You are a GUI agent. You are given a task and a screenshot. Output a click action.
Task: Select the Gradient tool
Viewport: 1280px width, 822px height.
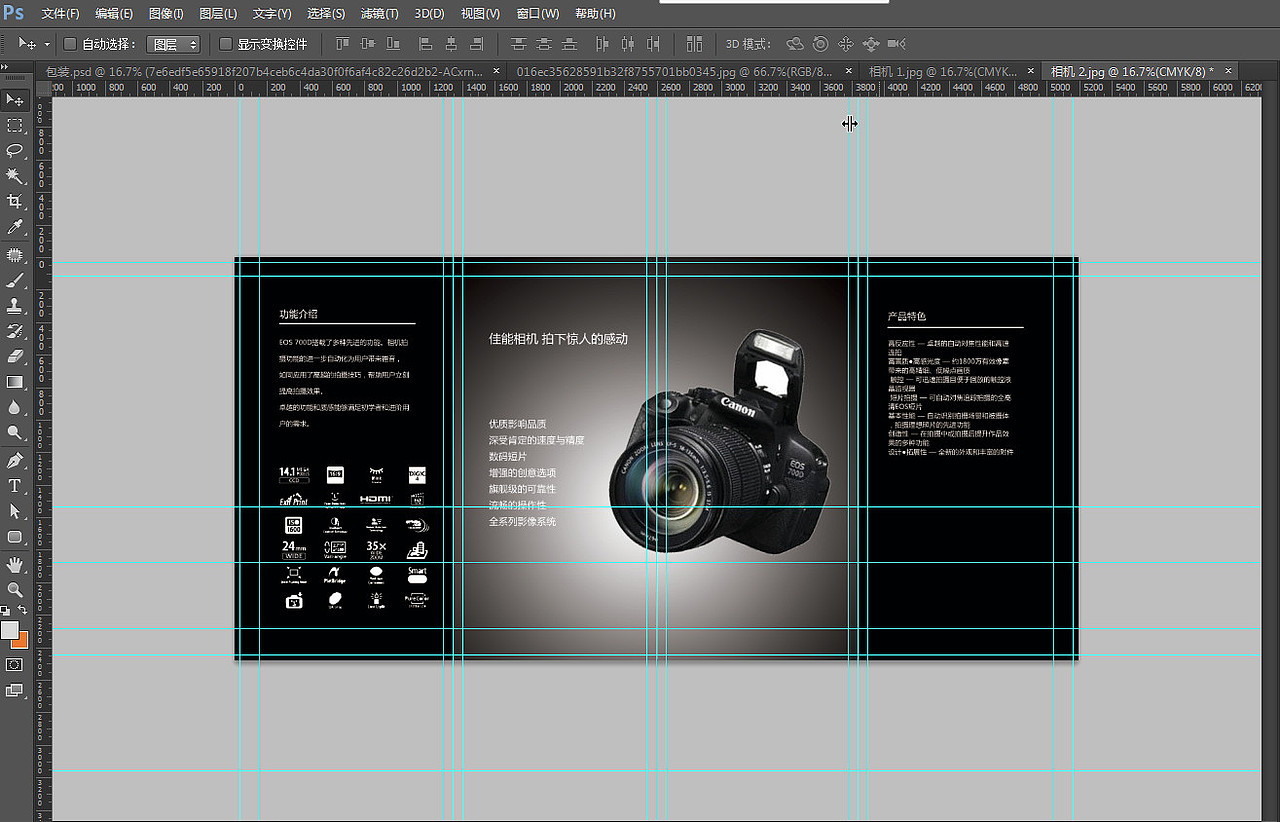tap(15, 382)
